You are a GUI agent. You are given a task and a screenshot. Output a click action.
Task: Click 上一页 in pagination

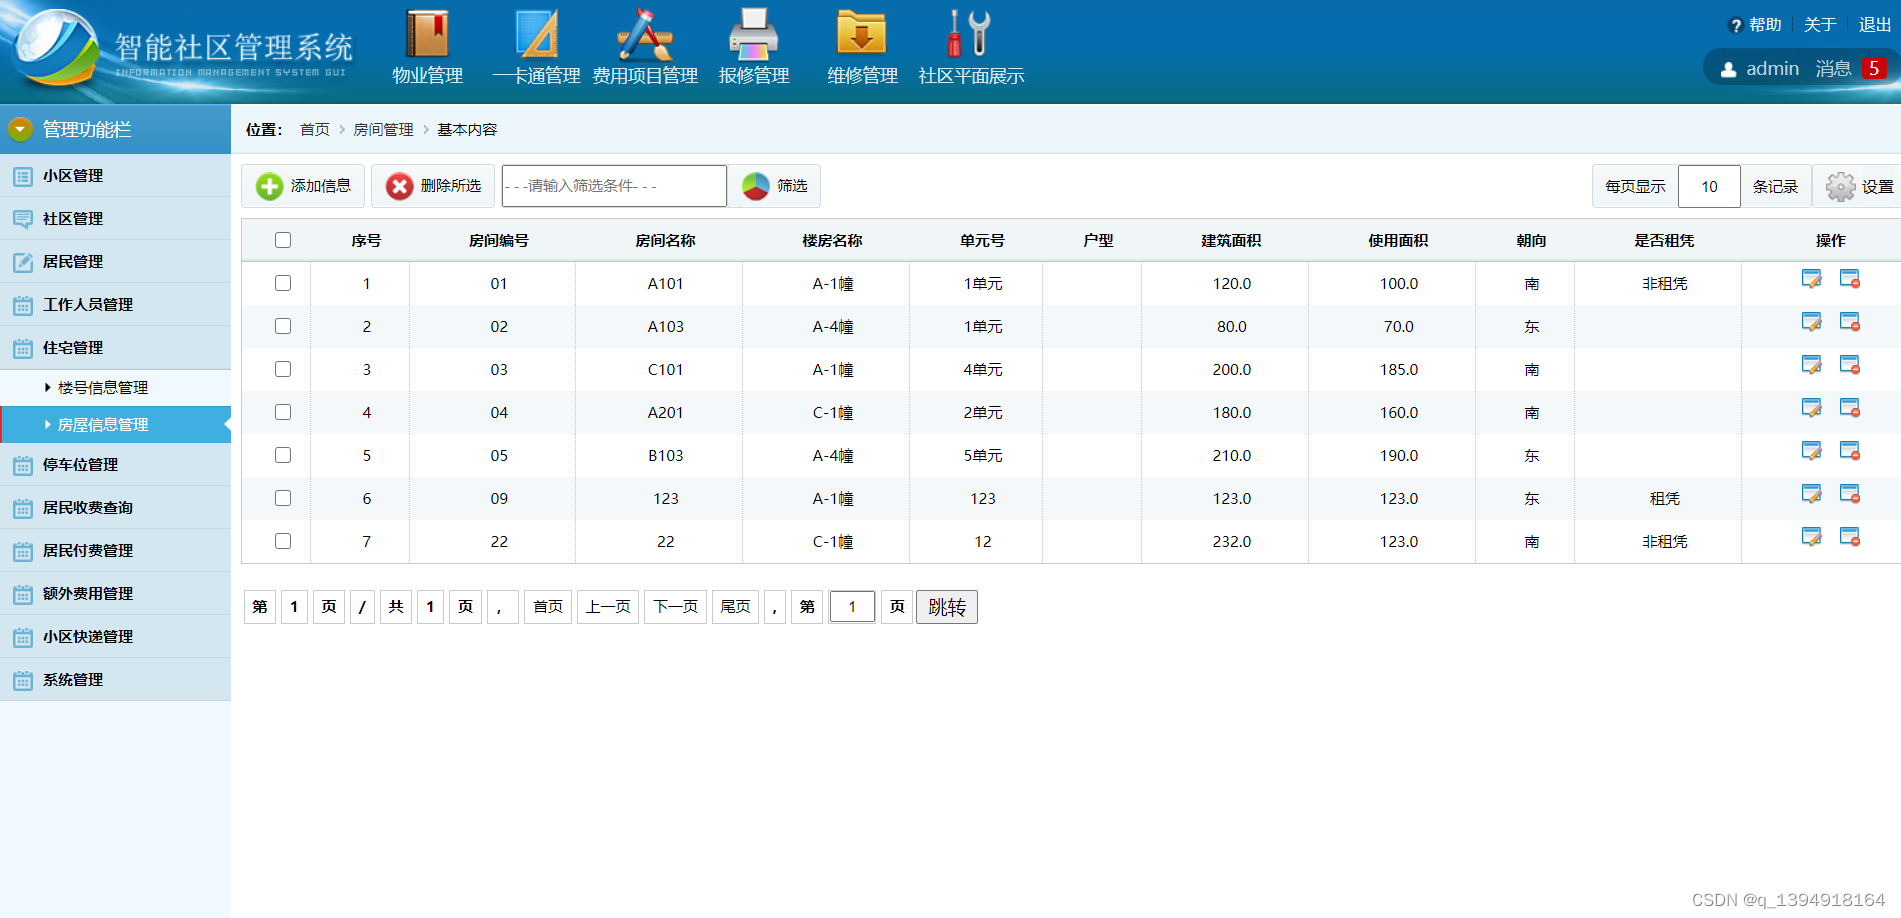(x=608, y=607)
